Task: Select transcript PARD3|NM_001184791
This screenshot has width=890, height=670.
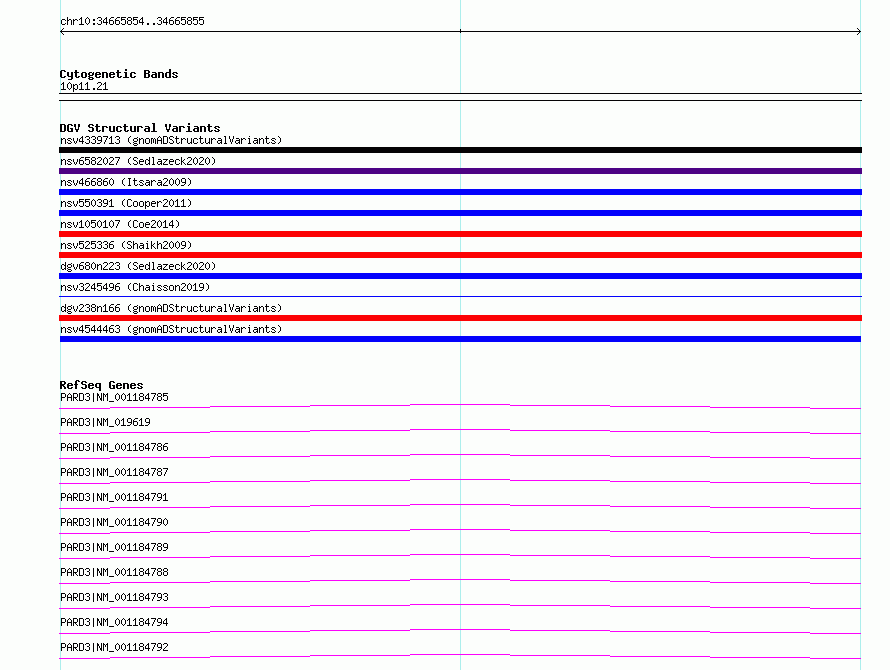Action: coord(114,497)
